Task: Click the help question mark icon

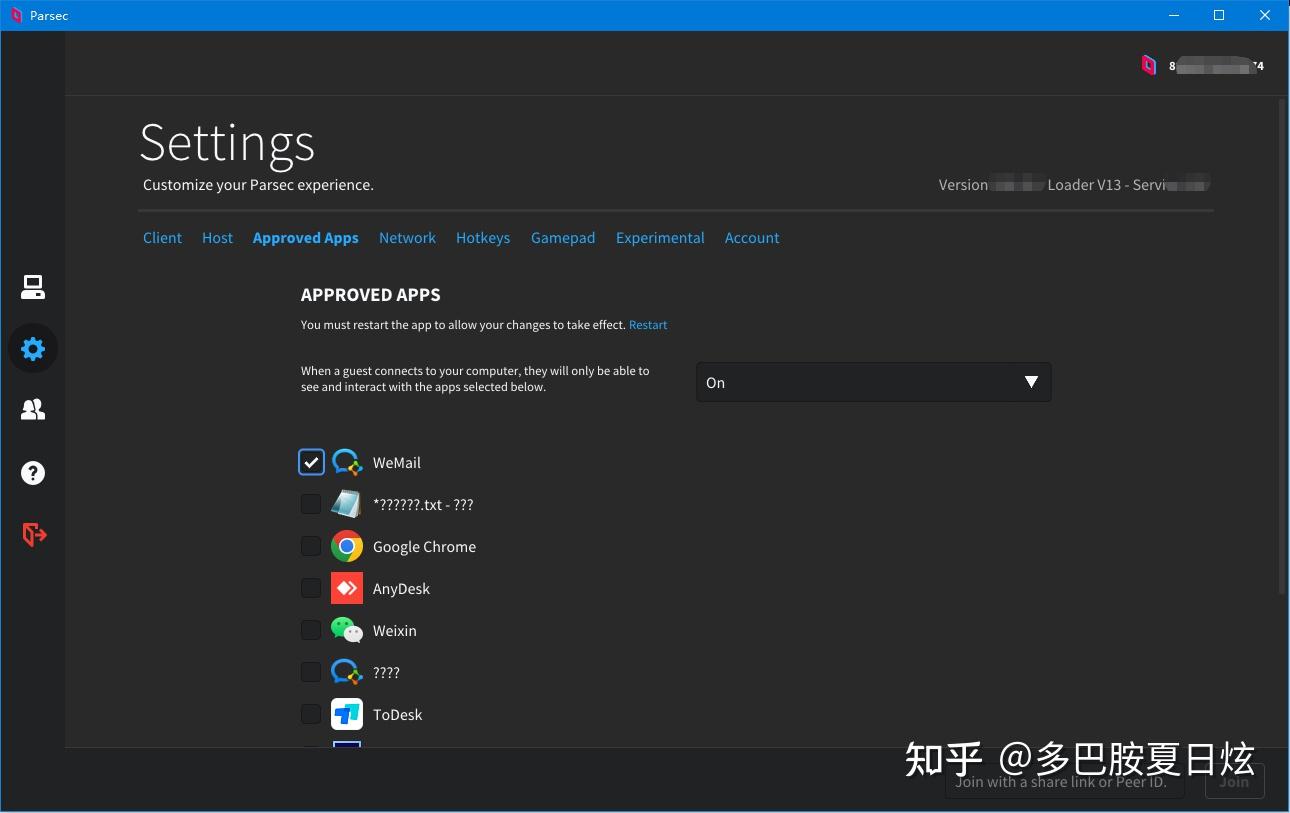Action: pyautogui.click(x=33, y=472)
